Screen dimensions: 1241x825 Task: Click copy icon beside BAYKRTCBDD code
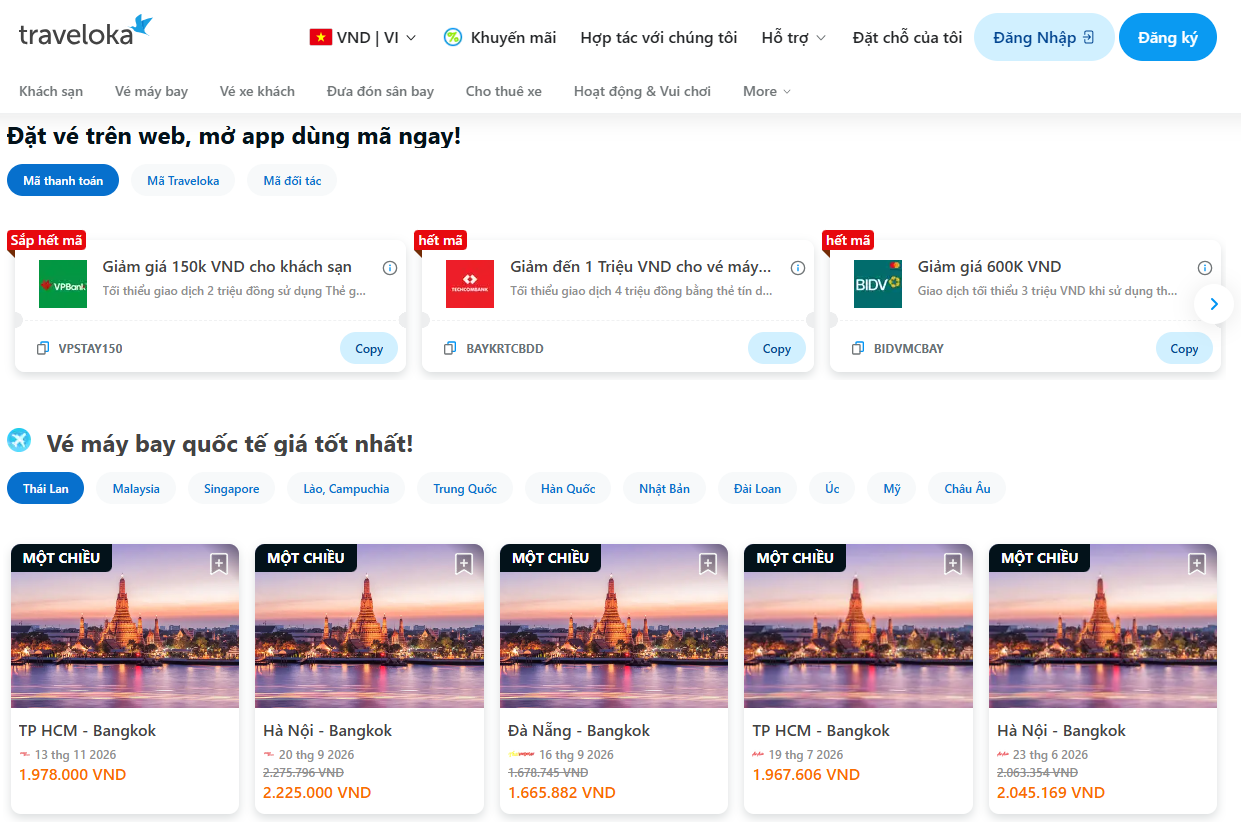tap(450, 349)
